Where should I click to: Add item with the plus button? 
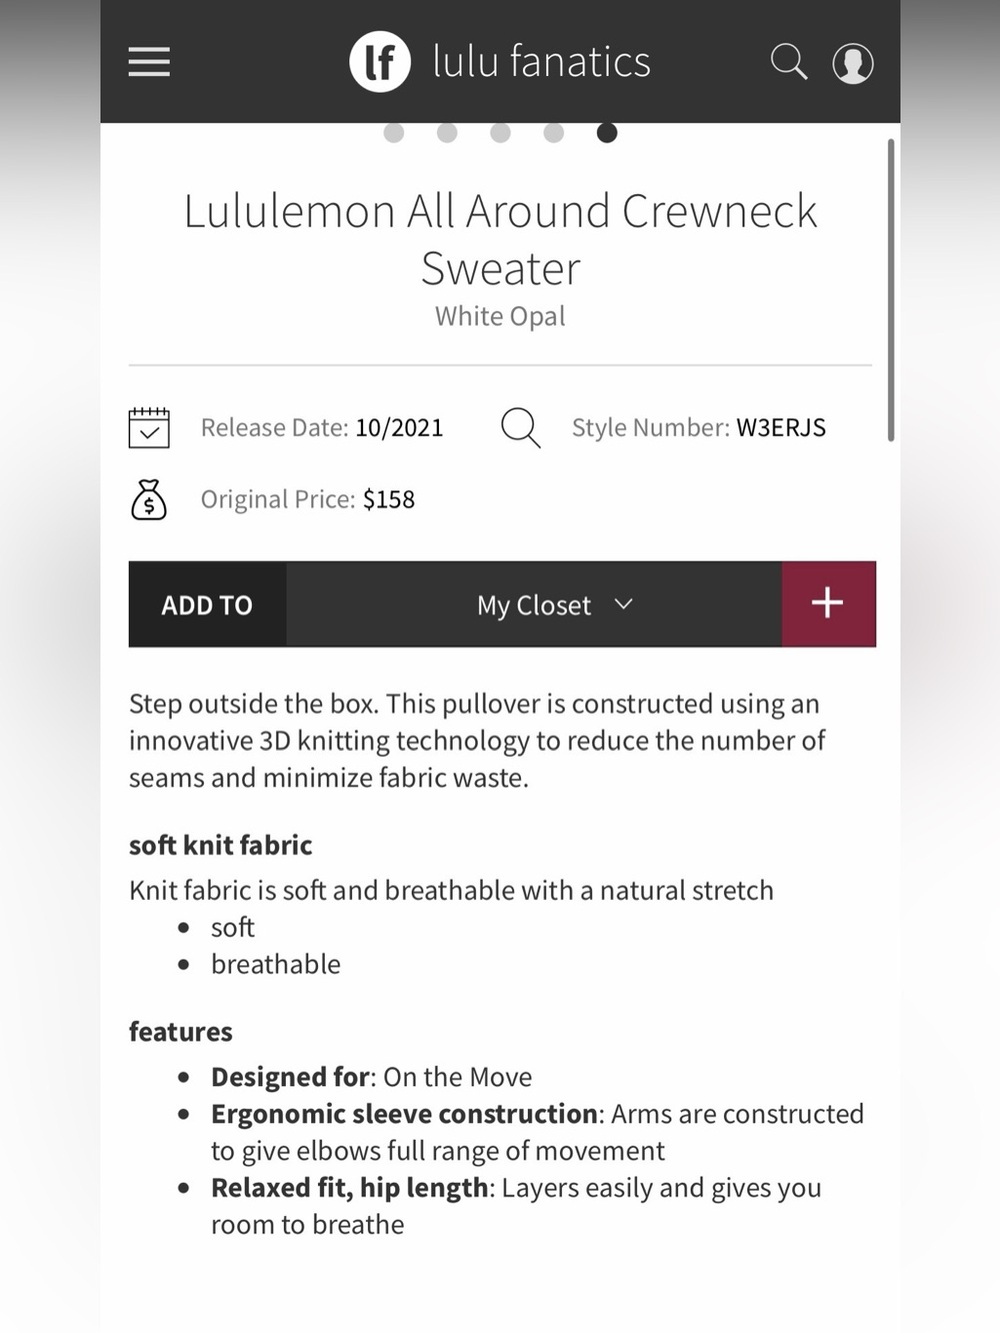click(x=828, y=604)
